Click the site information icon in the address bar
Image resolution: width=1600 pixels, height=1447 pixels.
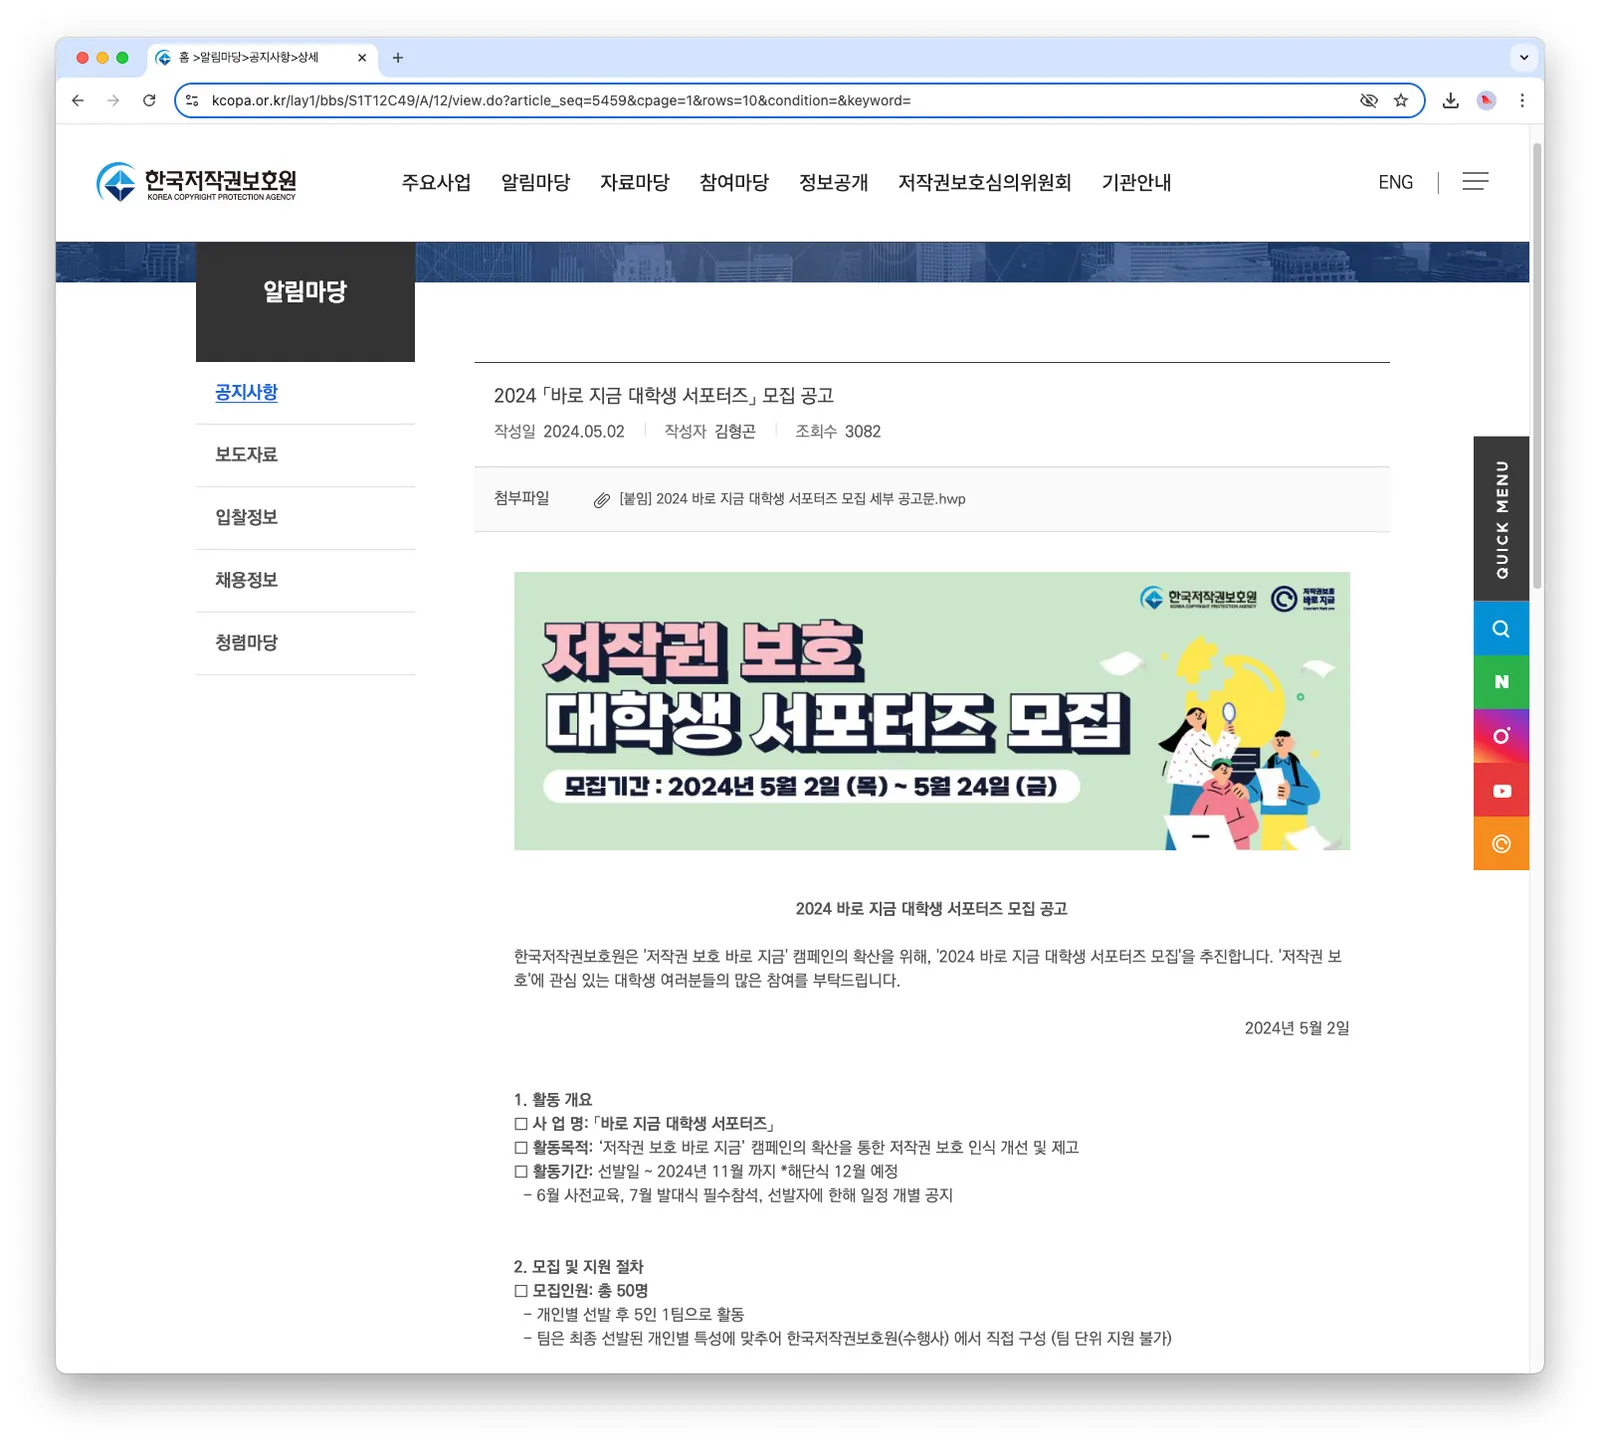(193, 100)
